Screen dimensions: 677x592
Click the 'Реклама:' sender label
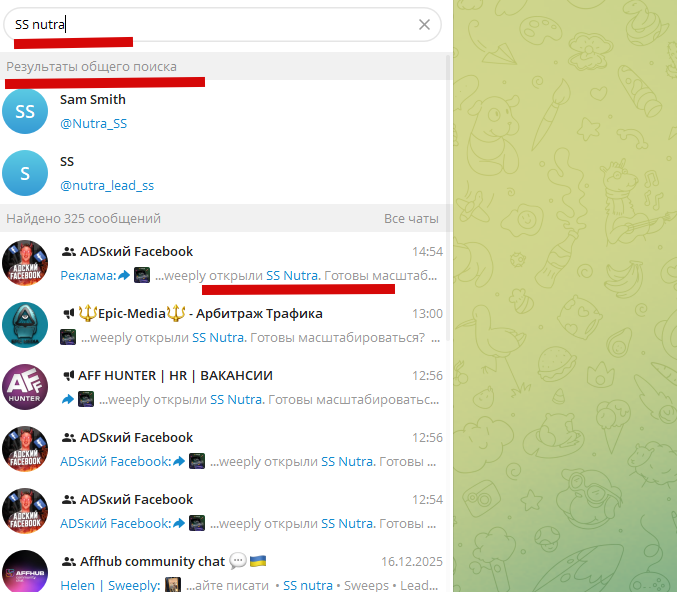coord(88,275)
